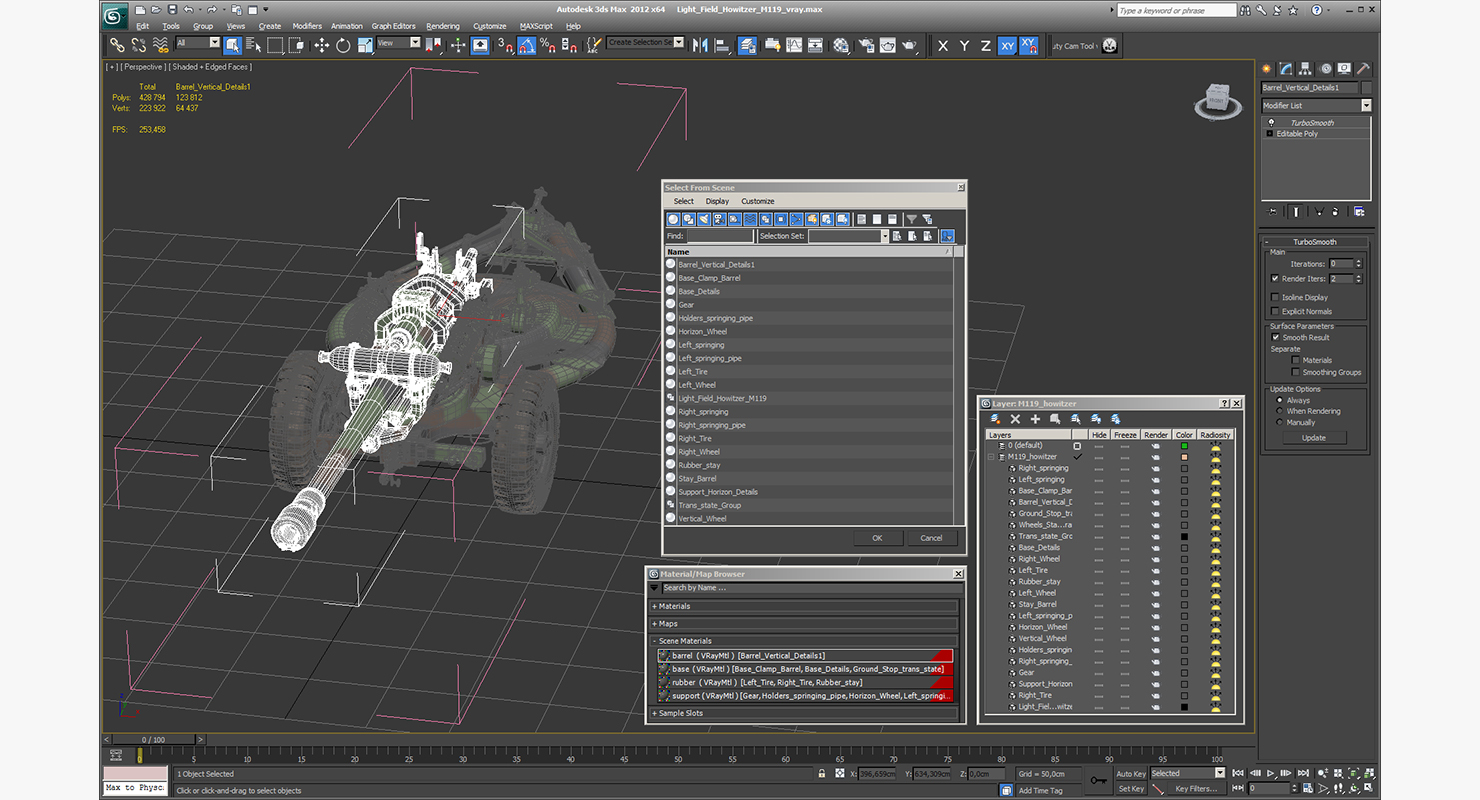Viewport: 1480px width, 800px height.
Task: Click Cancel in Select From Scene
Action: click(x=931, y=538)
